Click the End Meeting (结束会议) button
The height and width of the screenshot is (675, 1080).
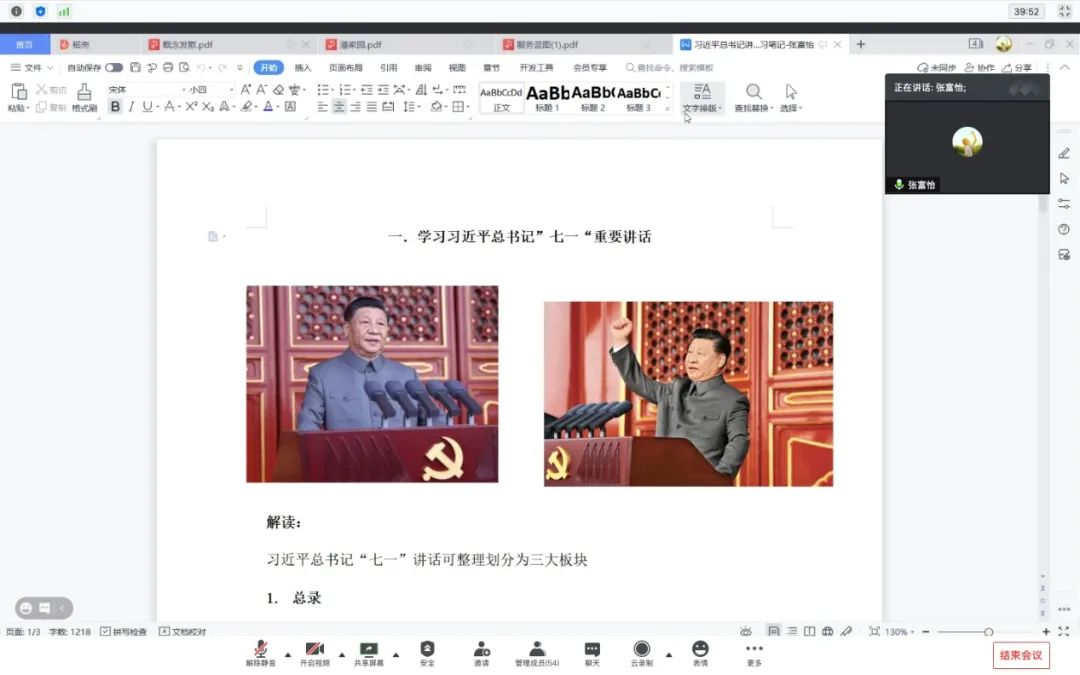[x=1021, y=655]
